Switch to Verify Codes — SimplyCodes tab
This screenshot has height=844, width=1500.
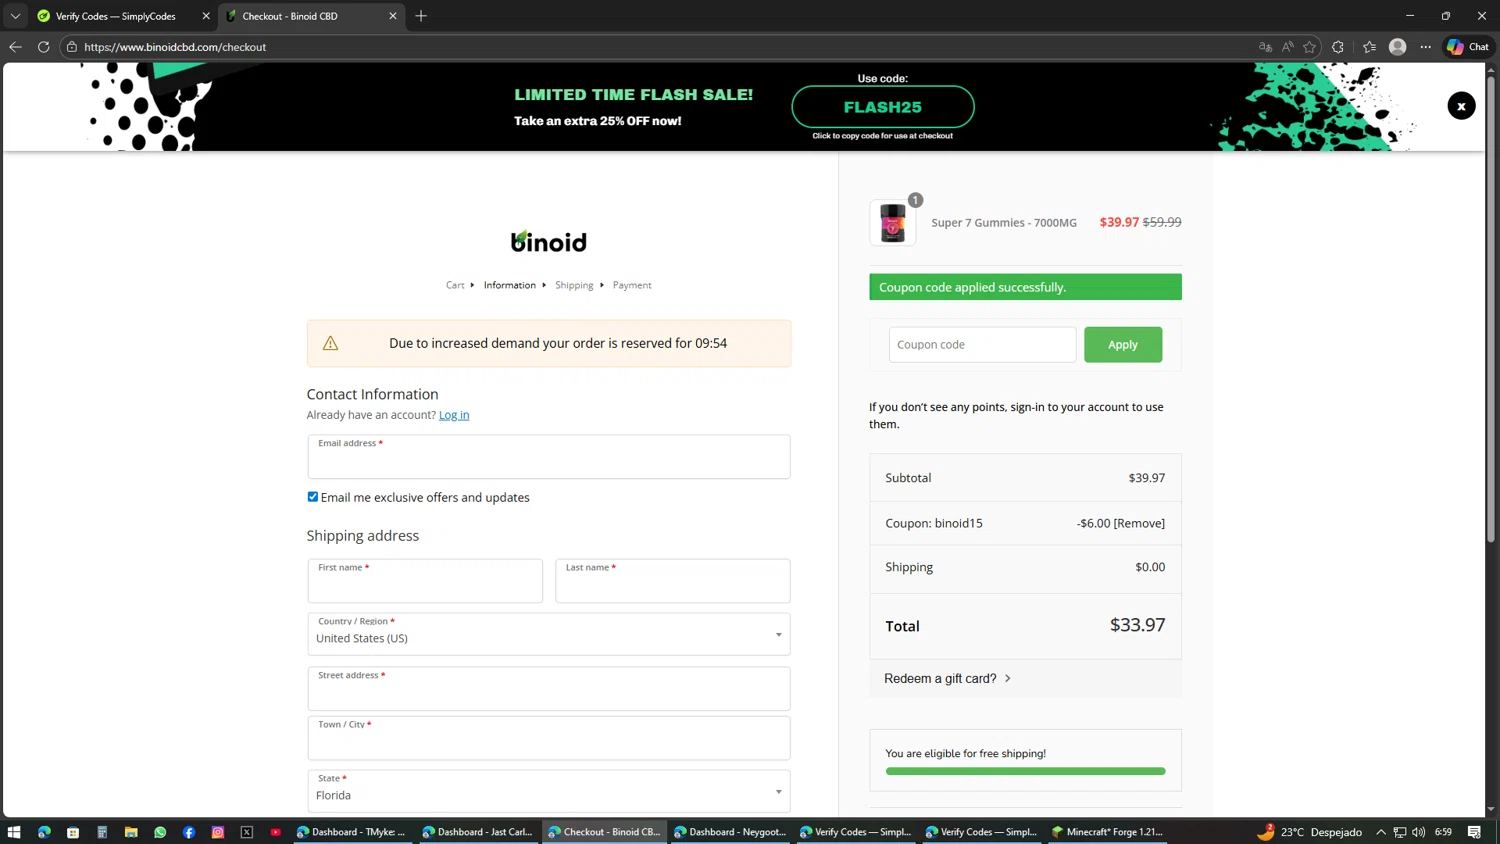point(115,16)
